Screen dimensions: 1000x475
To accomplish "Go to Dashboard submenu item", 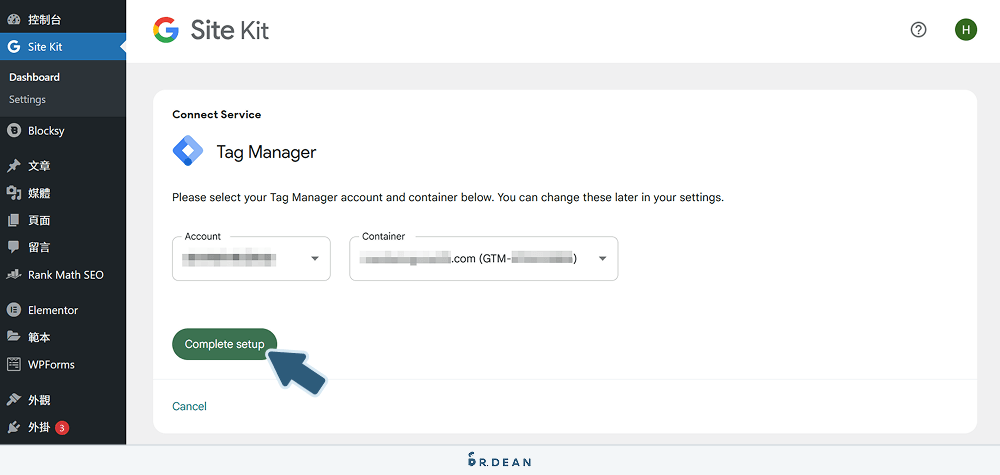I will point(35,77).
